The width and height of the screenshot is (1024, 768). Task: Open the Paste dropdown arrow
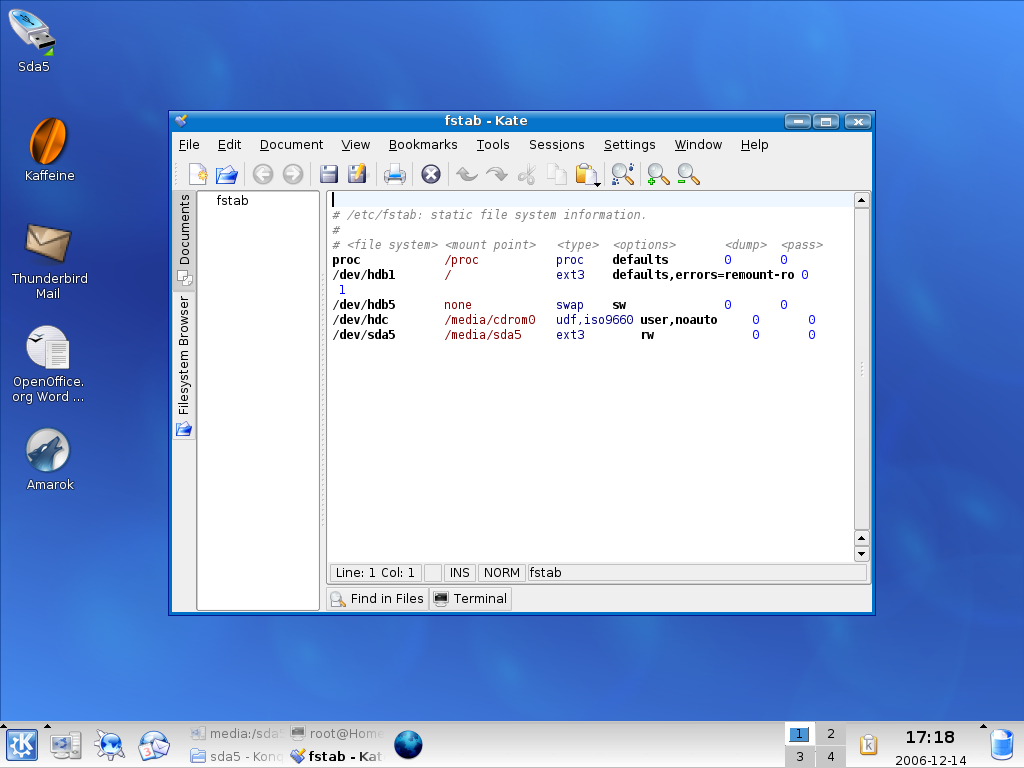[597, 185]
